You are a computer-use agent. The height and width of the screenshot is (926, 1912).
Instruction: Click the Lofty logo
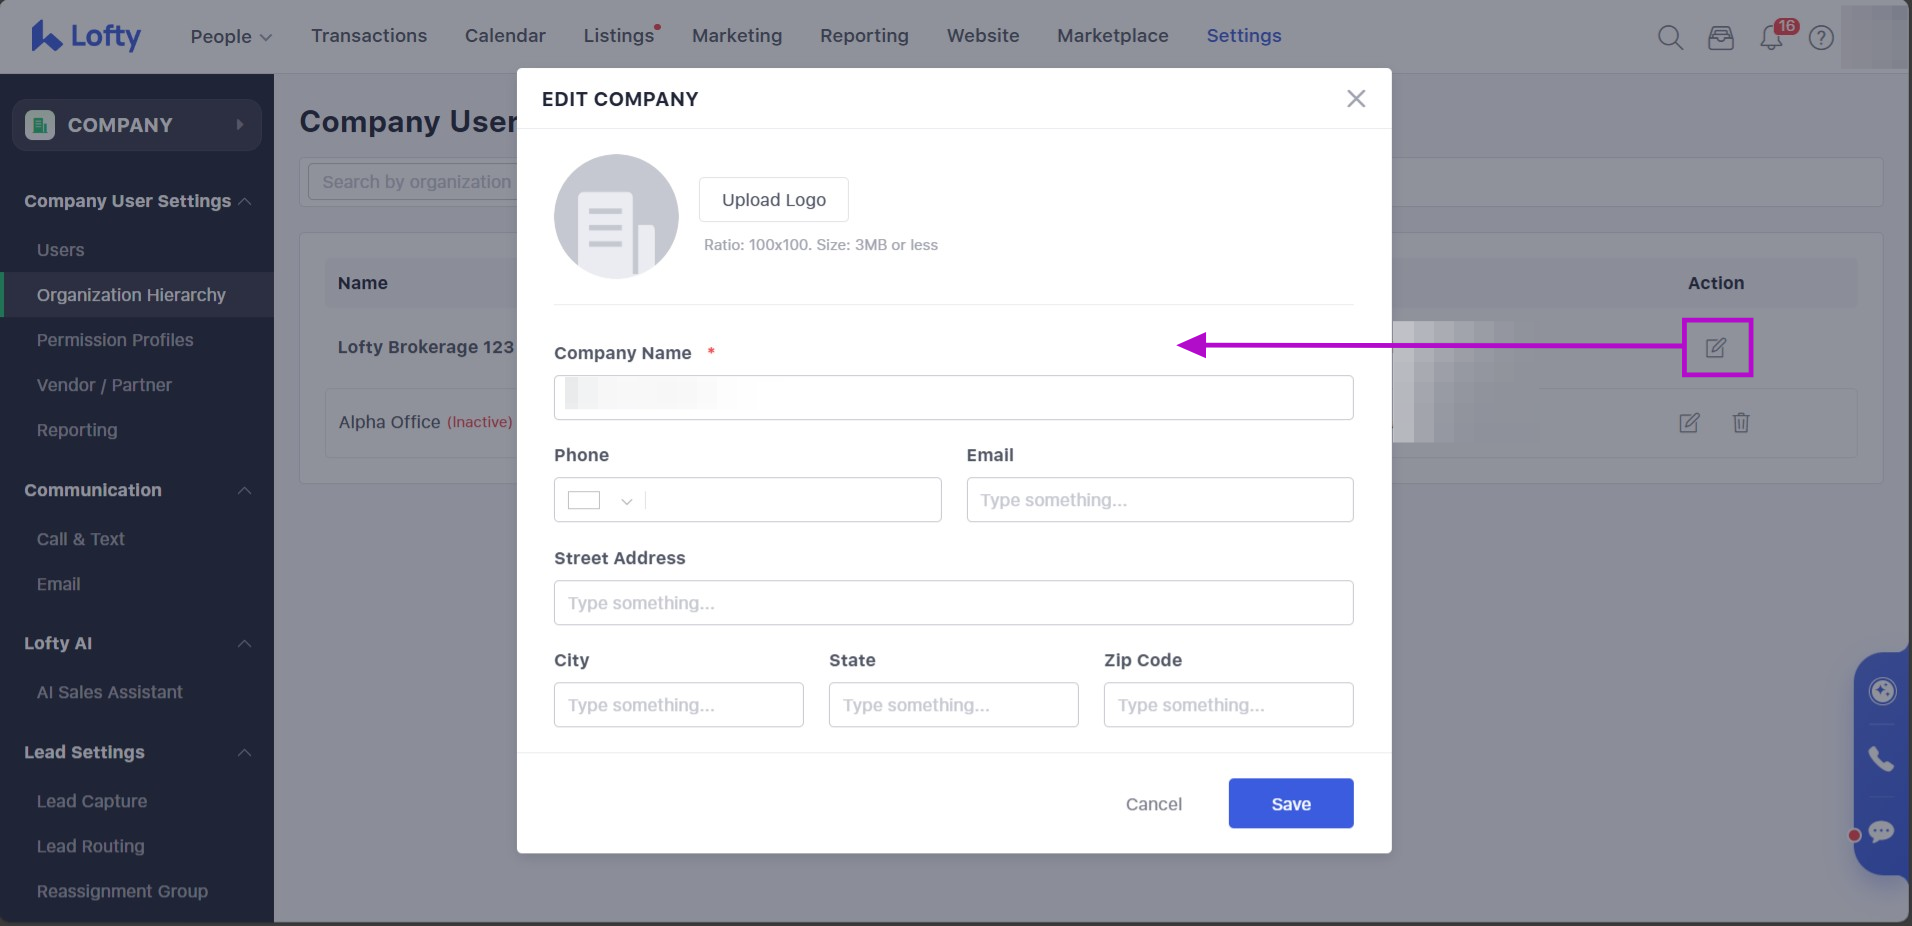click(x=86, y=36)
